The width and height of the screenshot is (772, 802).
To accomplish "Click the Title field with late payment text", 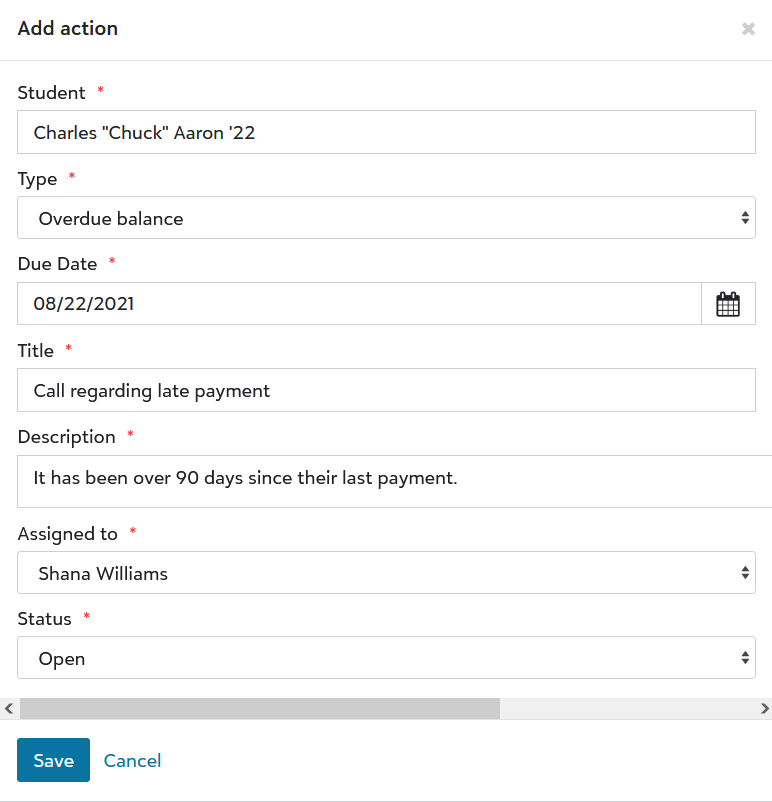I will pos(386,390).
